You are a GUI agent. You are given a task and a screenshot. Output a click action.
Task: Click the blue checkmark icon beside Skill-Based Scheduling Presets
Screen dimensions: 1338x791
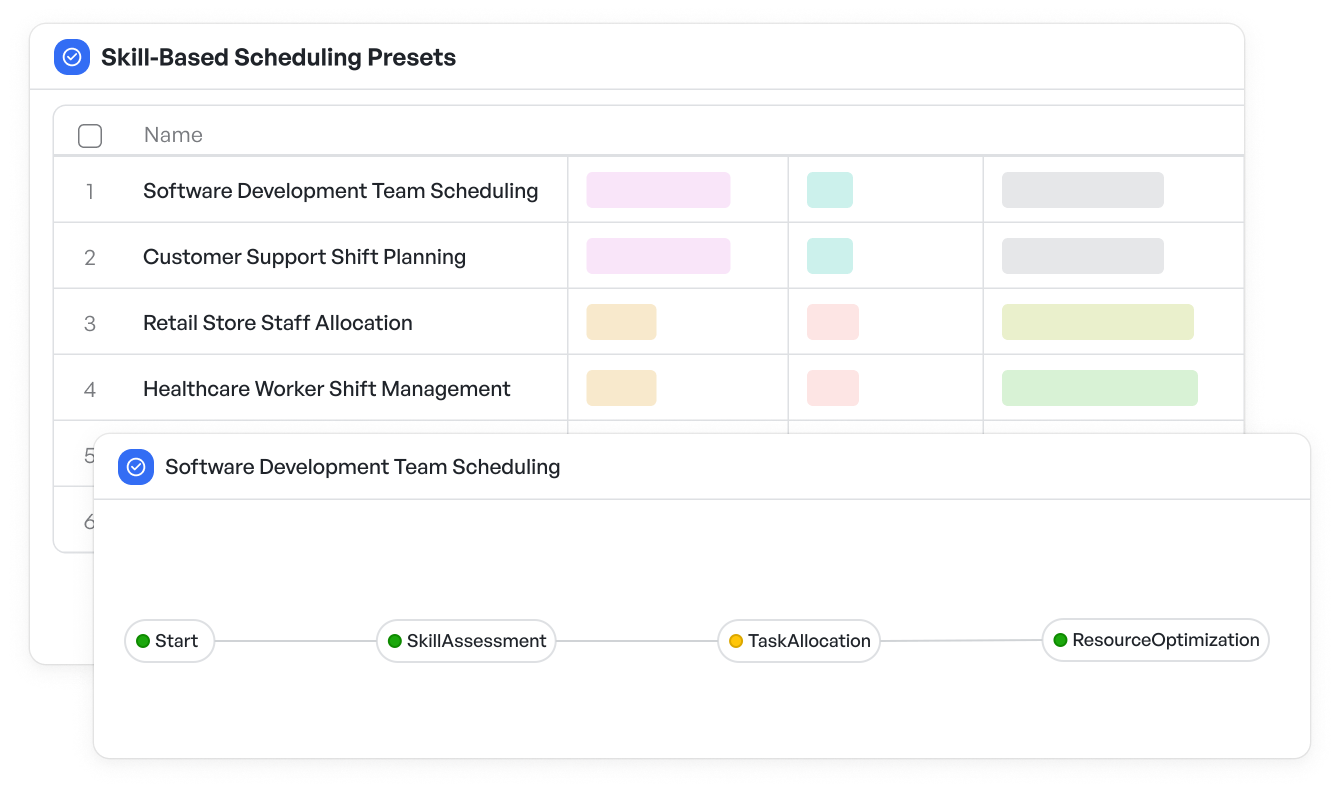[x=72, y=57]
